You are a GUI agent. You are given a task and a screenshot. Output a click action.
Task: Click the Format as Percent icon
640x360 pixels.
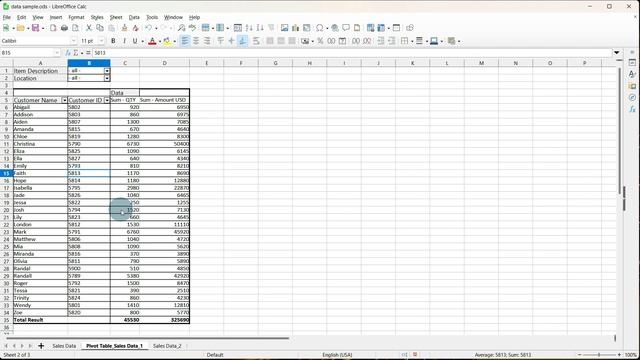pos(320,41)
